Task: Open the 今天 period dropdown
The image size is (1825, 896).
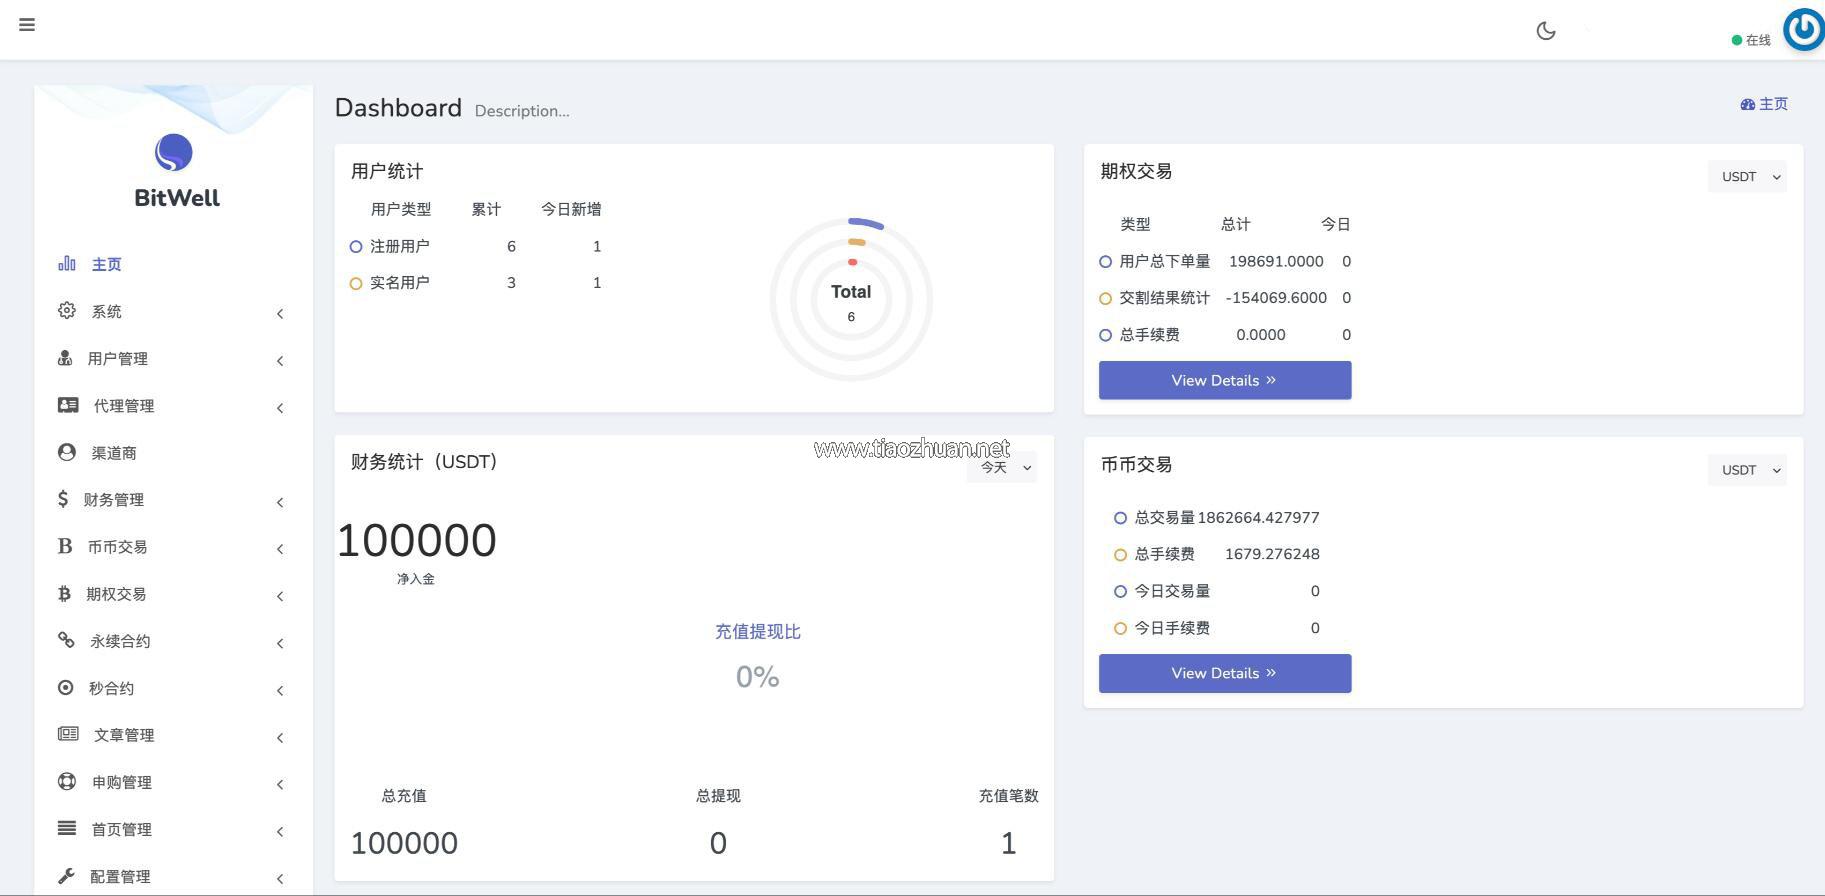Action: pos(1001,467)
